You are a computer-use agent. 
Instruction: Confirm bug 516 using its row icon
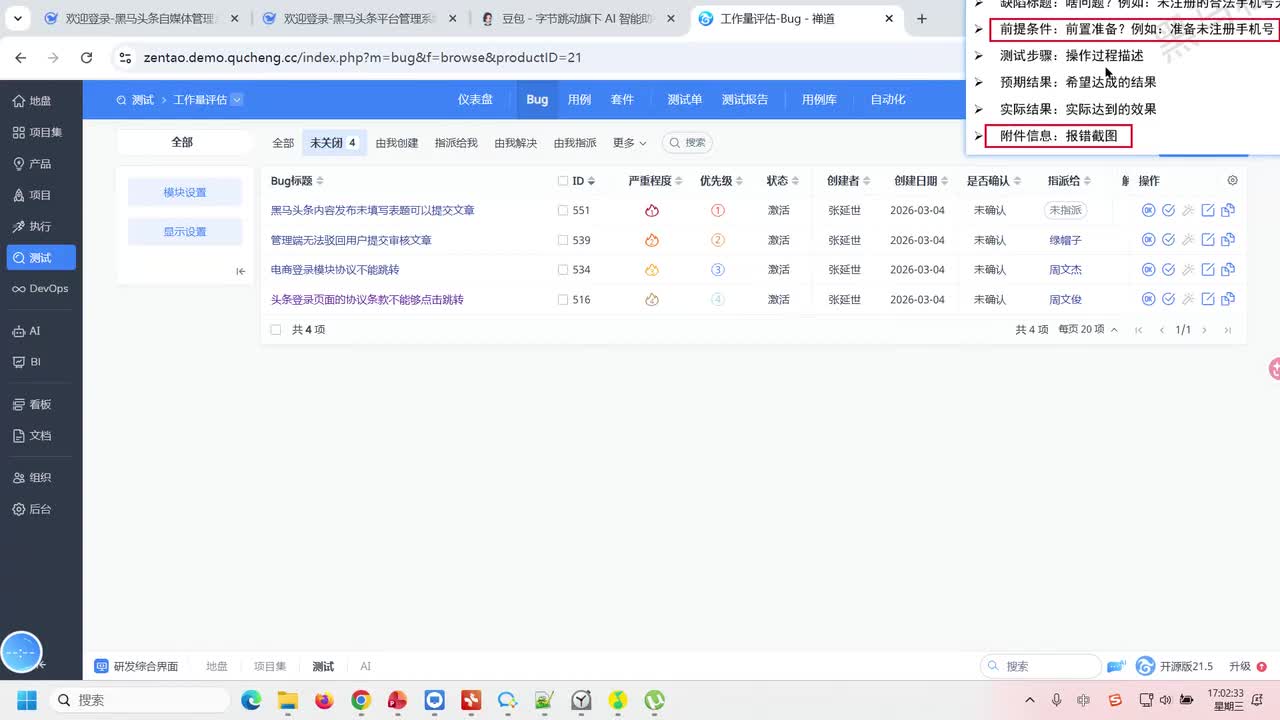click(1149, 299)
